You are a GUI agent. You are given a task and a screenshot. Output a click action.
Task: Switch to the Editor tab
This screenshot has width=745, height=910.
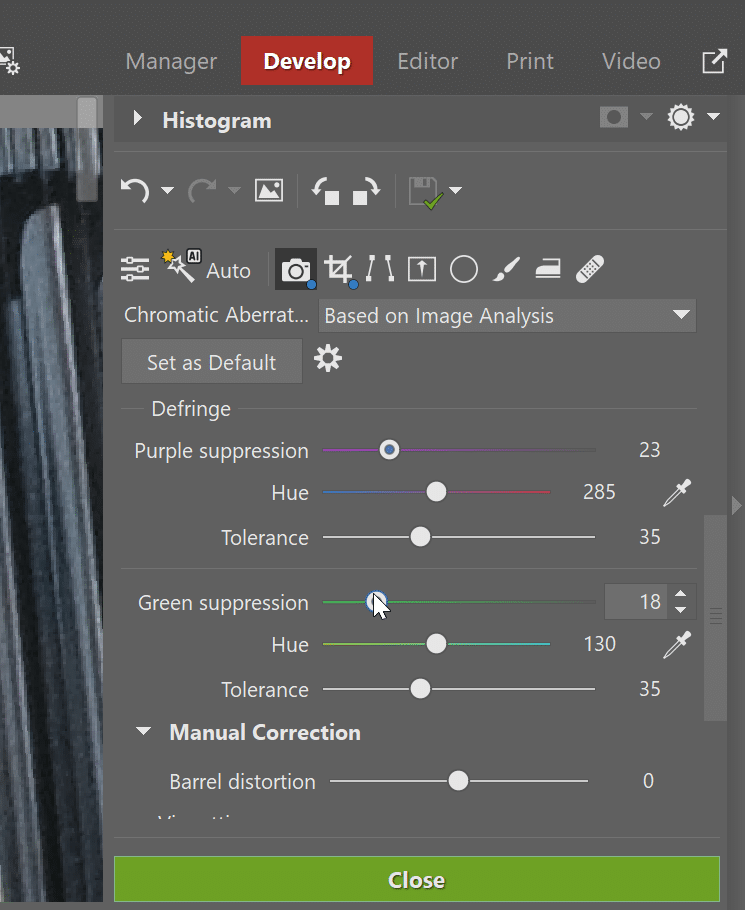click(429, 61)
